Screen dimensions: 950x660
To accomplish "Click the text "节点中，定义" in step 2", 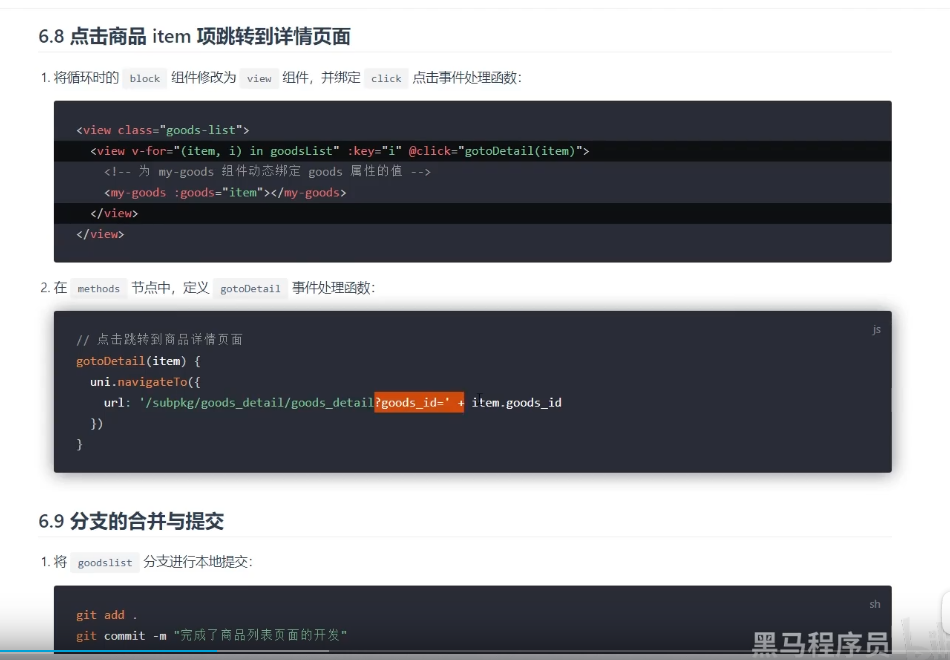I will (170, 288).
